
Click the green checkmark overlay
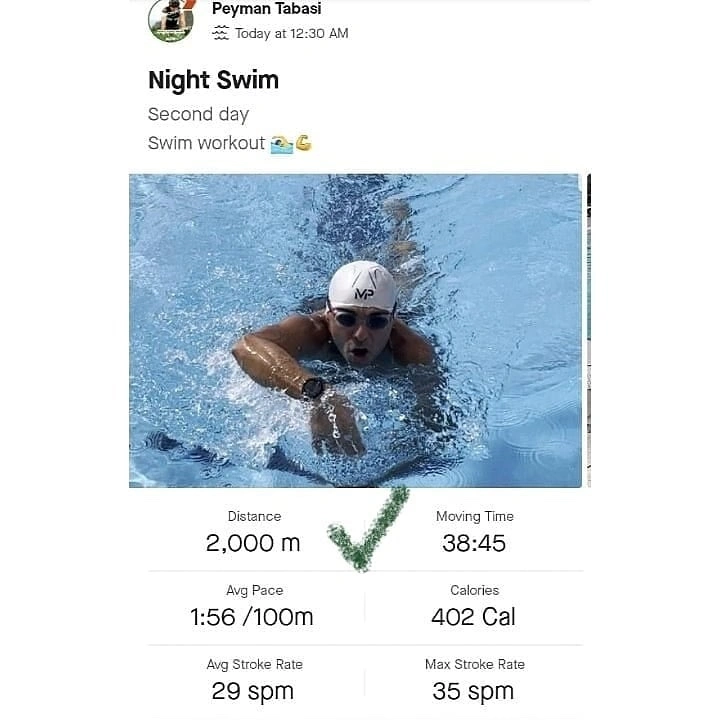368,529
